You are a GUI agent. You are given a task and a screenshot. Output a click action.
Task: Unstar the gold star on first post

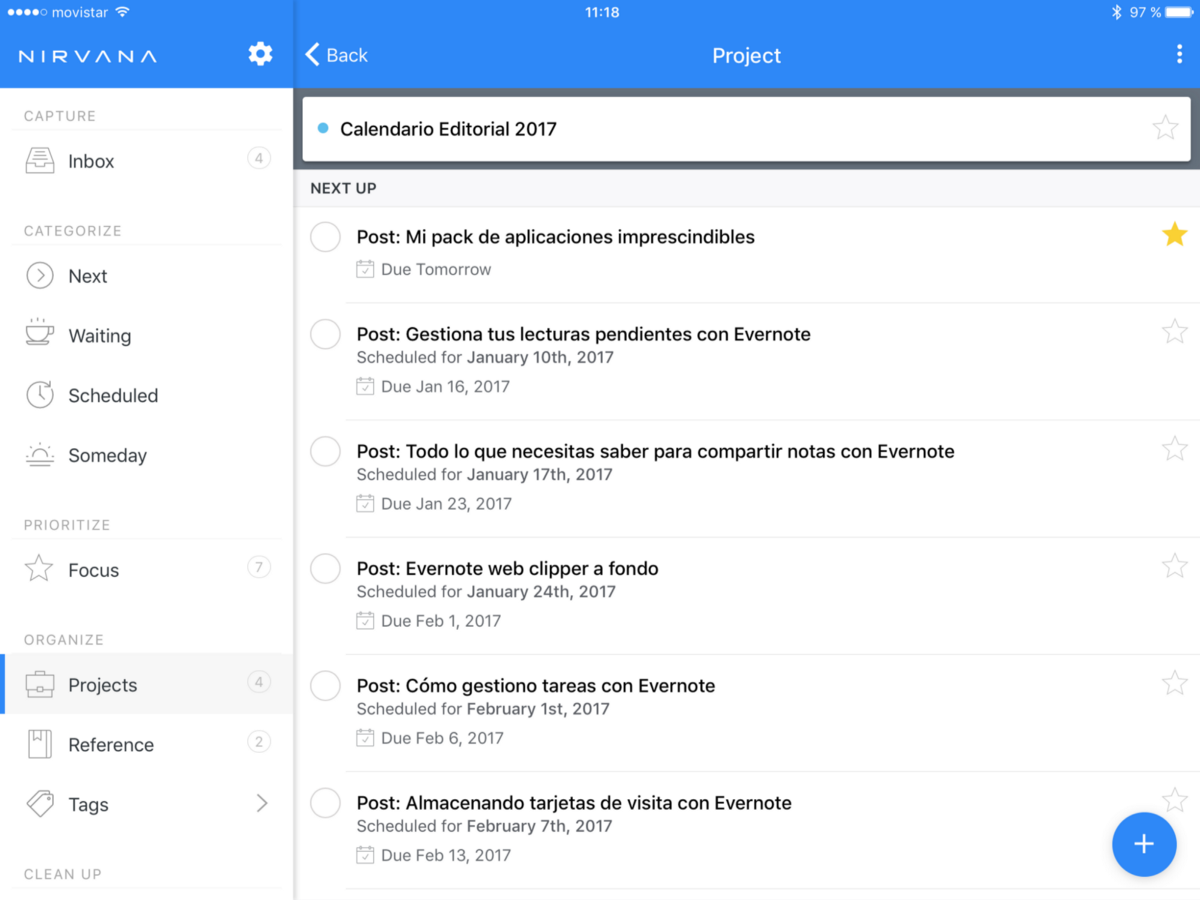(x=1174, y=235)
